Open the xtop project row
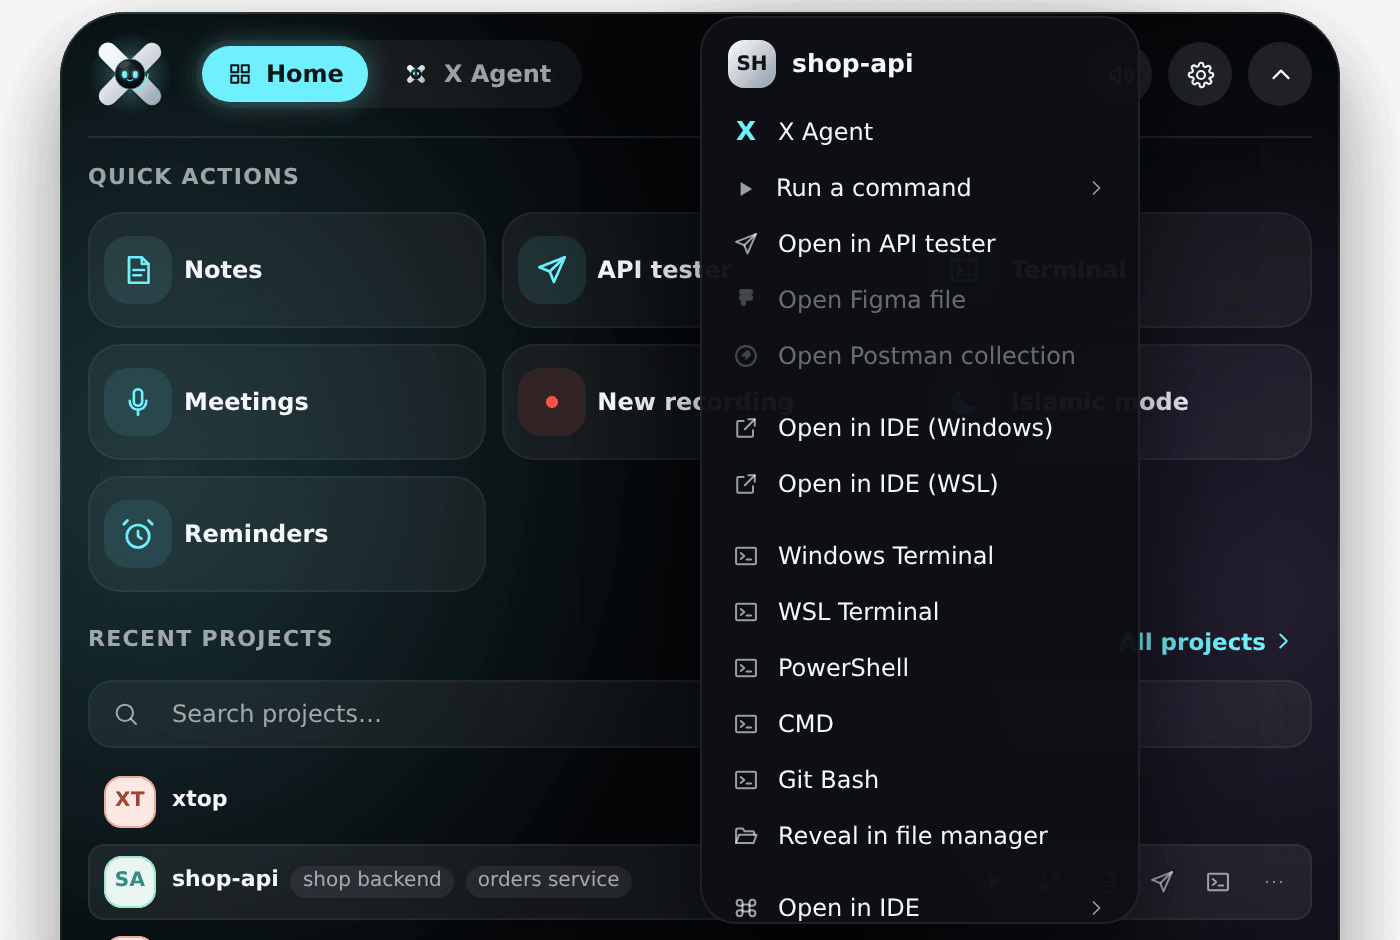This screenshot has width=1400, height=940. click(700, 800)
